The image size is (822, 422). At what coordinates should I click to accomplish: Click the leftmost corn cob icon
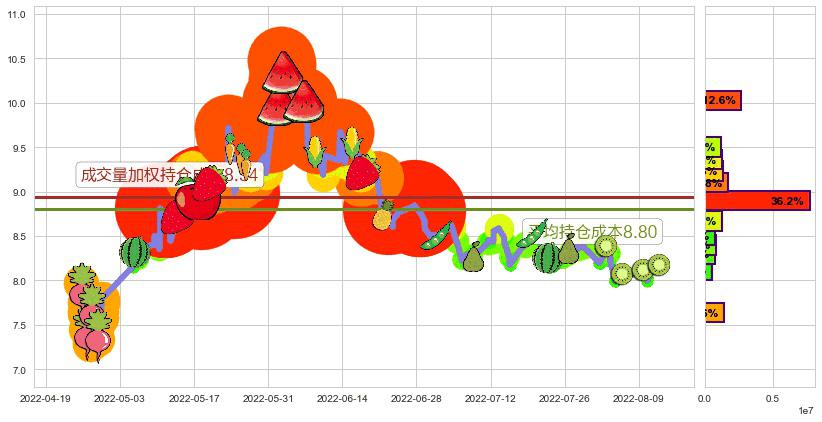(315, 152)
